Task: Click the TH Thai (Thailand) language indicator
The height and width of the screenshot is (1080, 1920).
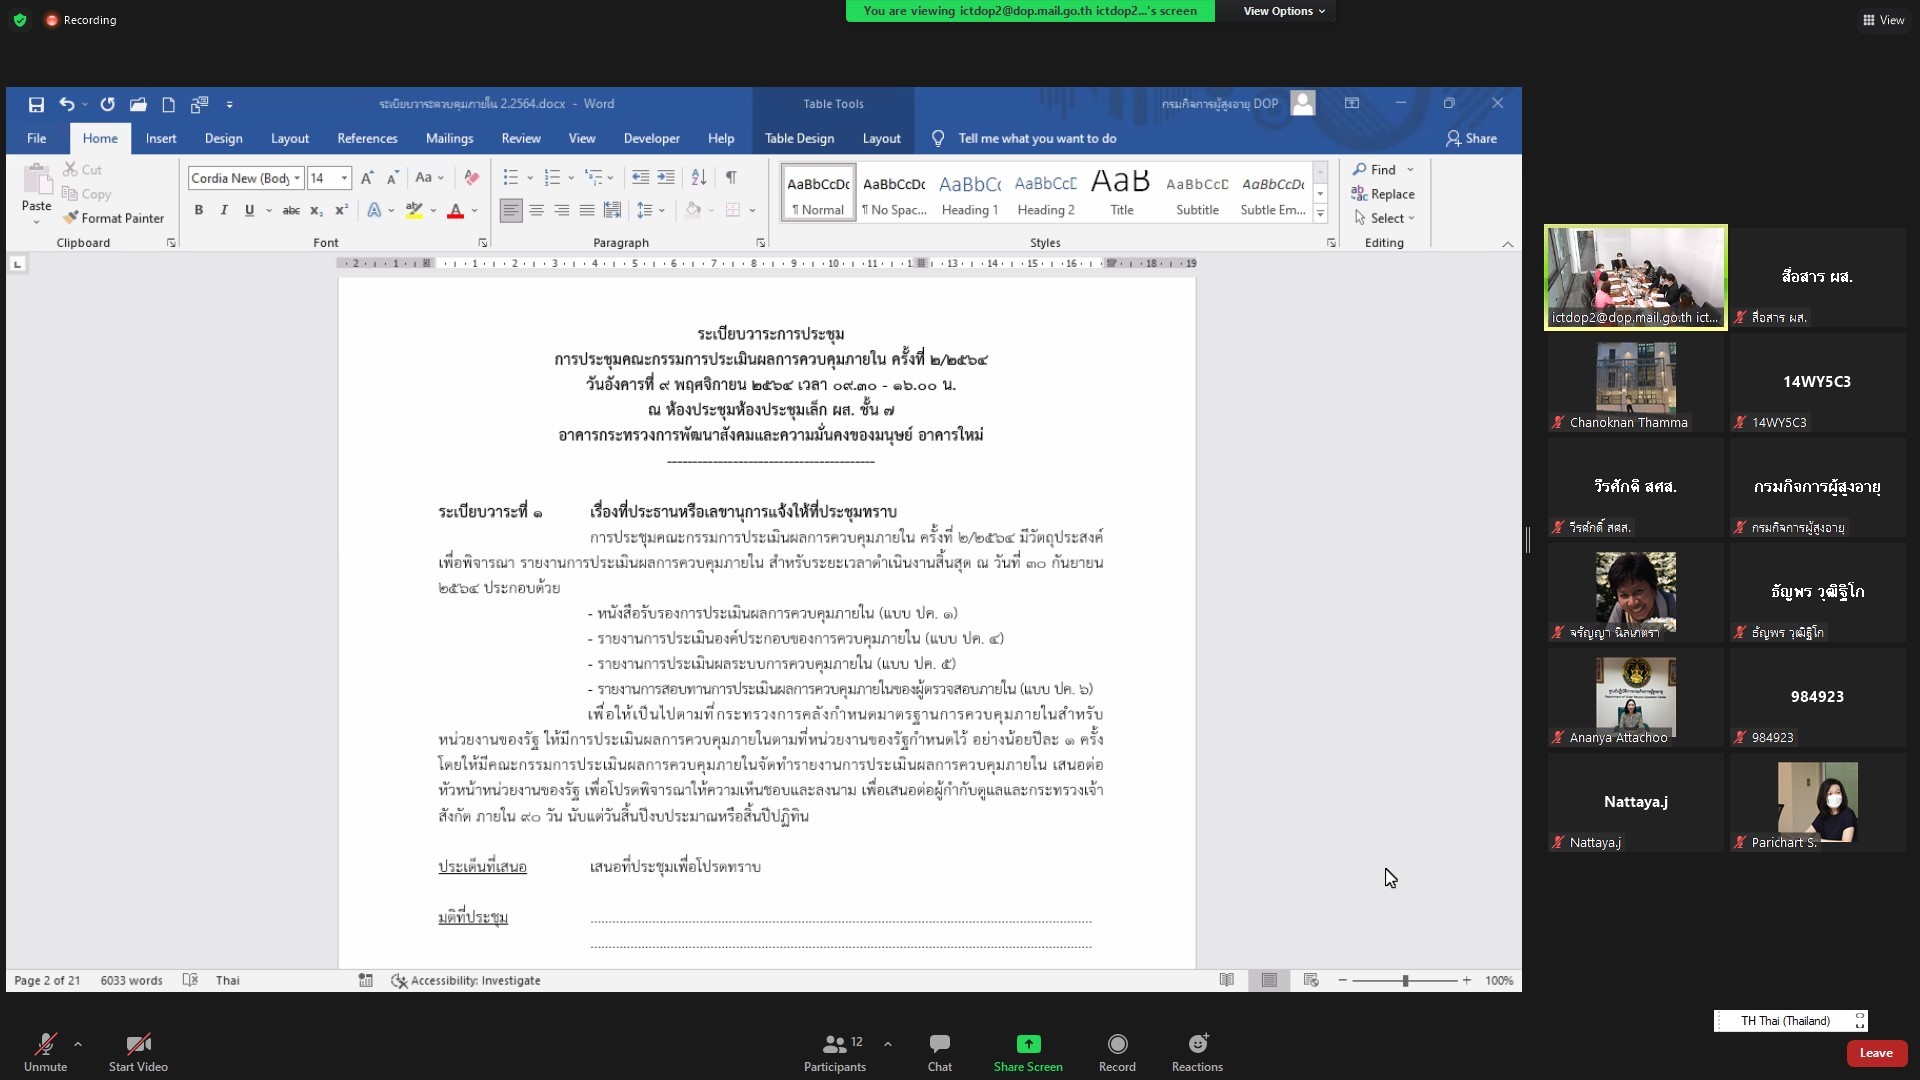Action: [1785, 1021]
